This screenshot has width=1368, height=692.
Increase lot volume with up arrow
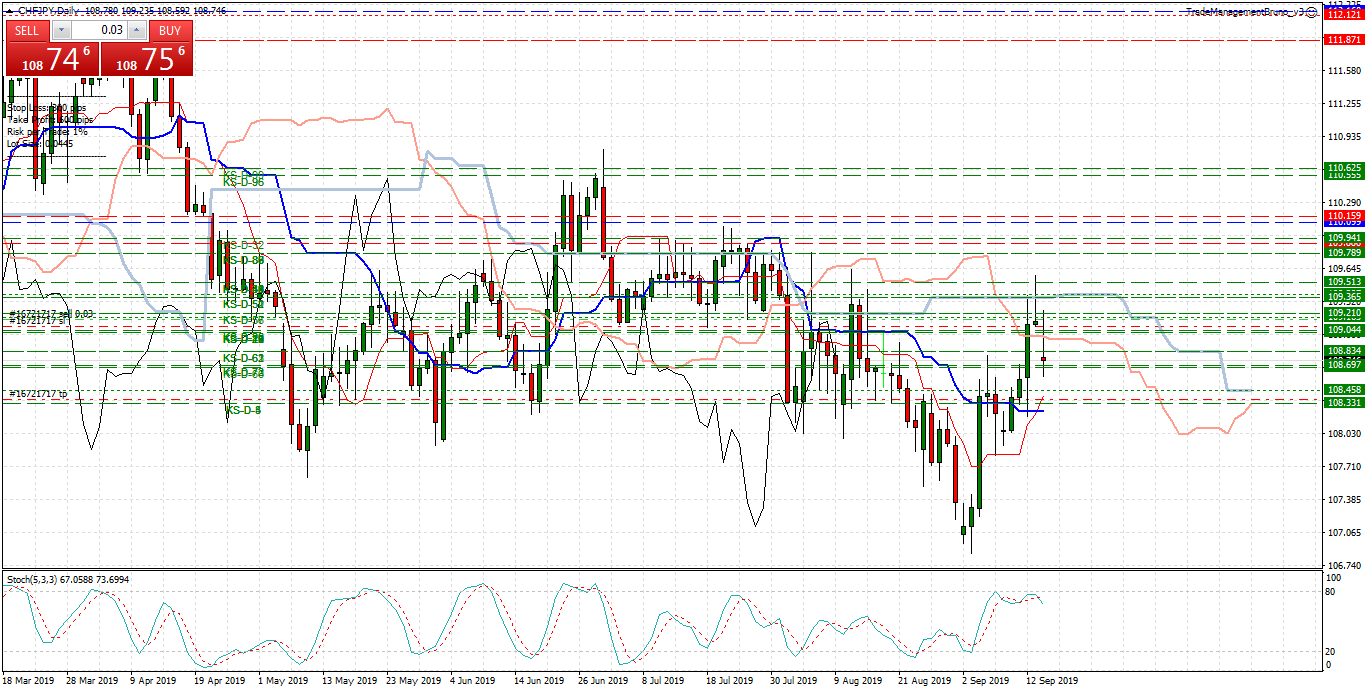click(136, 30)
